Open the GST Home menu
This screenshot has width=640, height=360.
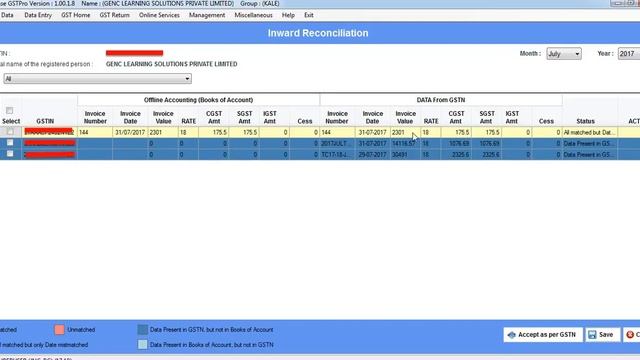(76, 15)
